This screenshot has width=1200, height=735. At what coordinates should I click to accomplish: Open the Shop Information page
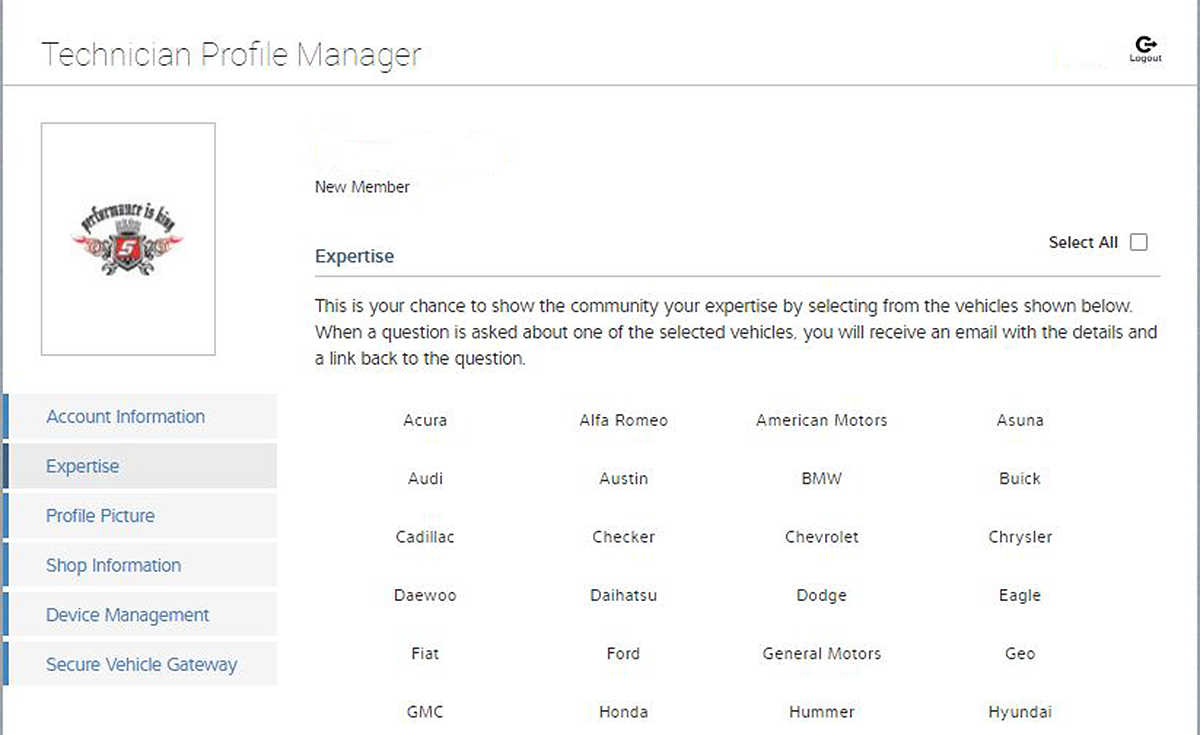pyautogui.click(x=113, y=565)
